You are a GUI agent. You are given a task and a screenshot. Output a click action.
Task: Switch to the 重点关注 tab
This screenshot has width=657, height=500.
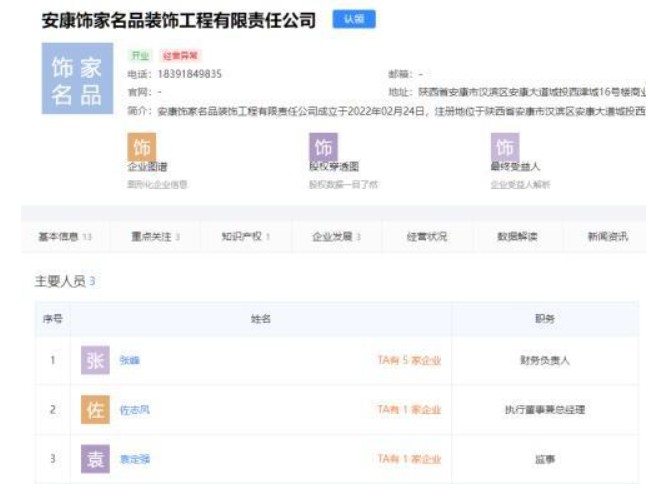click(155, 237)
